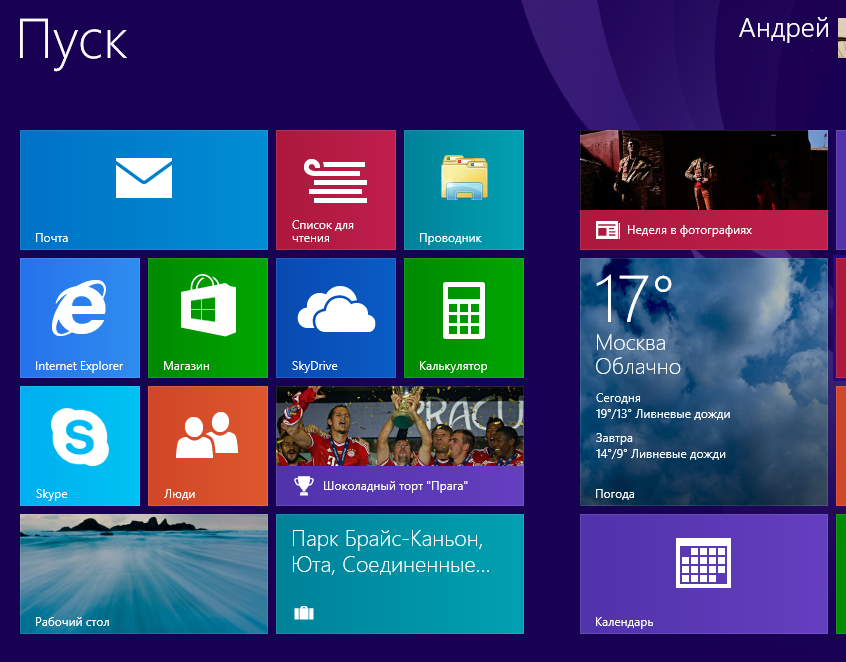Viewport: 846px width, 662px height.
Task: Click the Москва city label
Action: pos(631,343)
